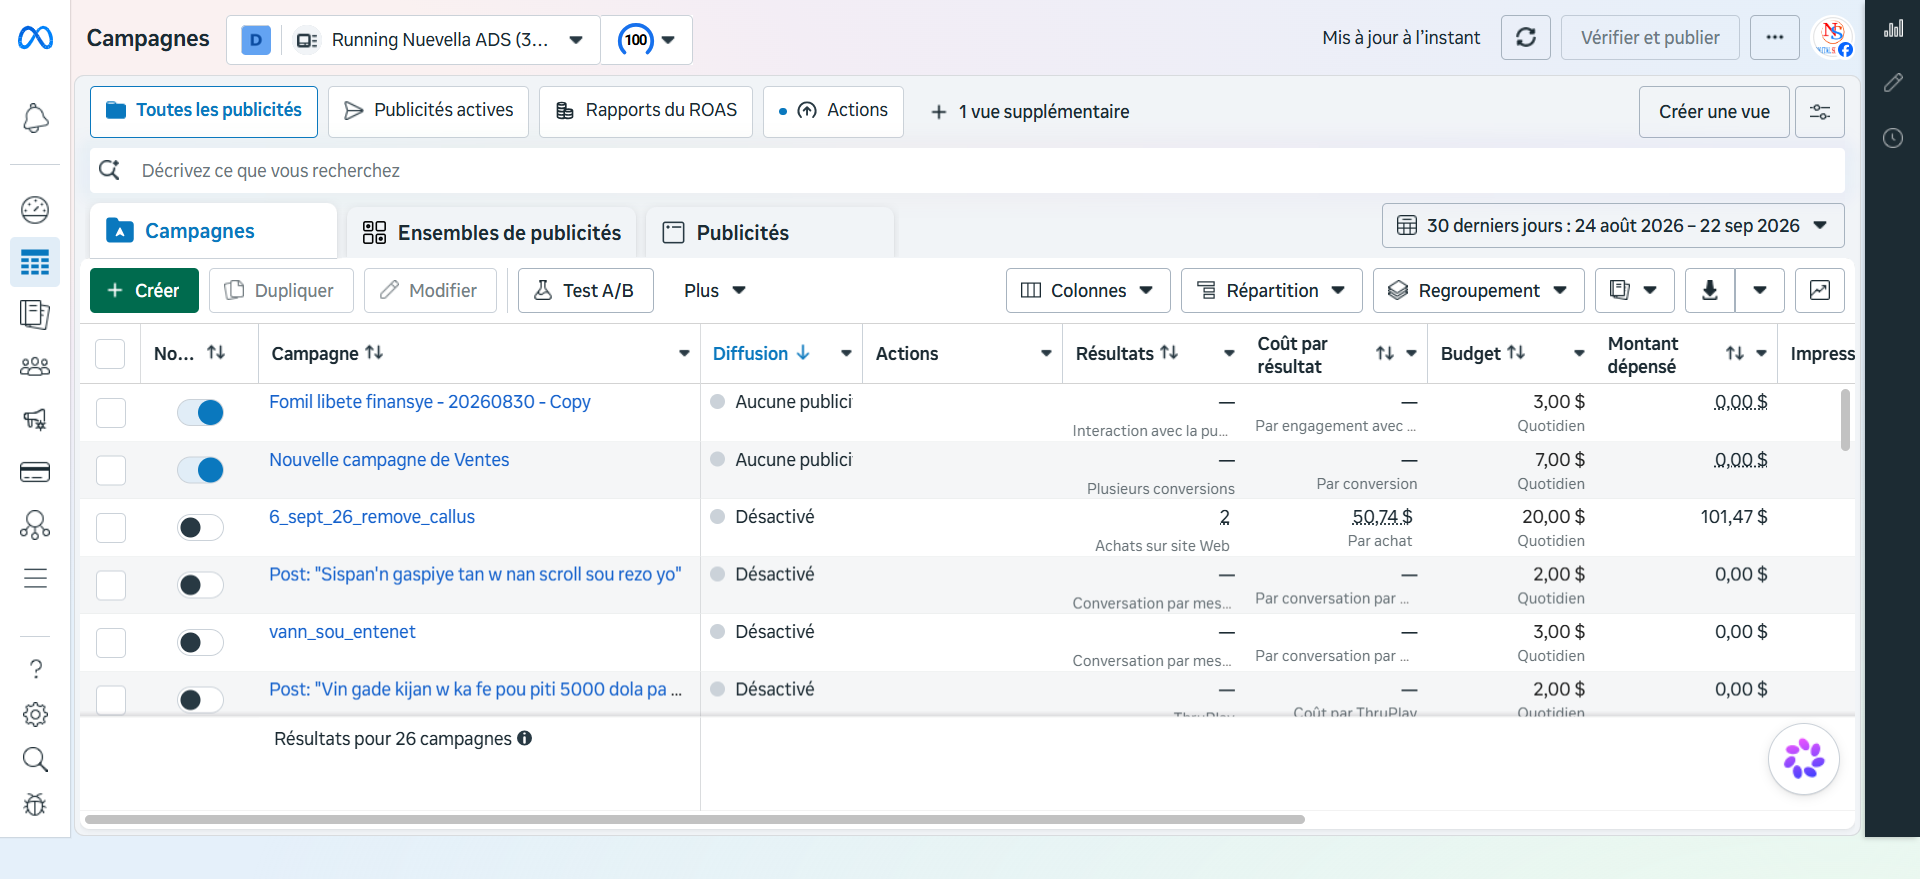
Task: Switch to Ensembles de publicités tab
Action: 491,233
